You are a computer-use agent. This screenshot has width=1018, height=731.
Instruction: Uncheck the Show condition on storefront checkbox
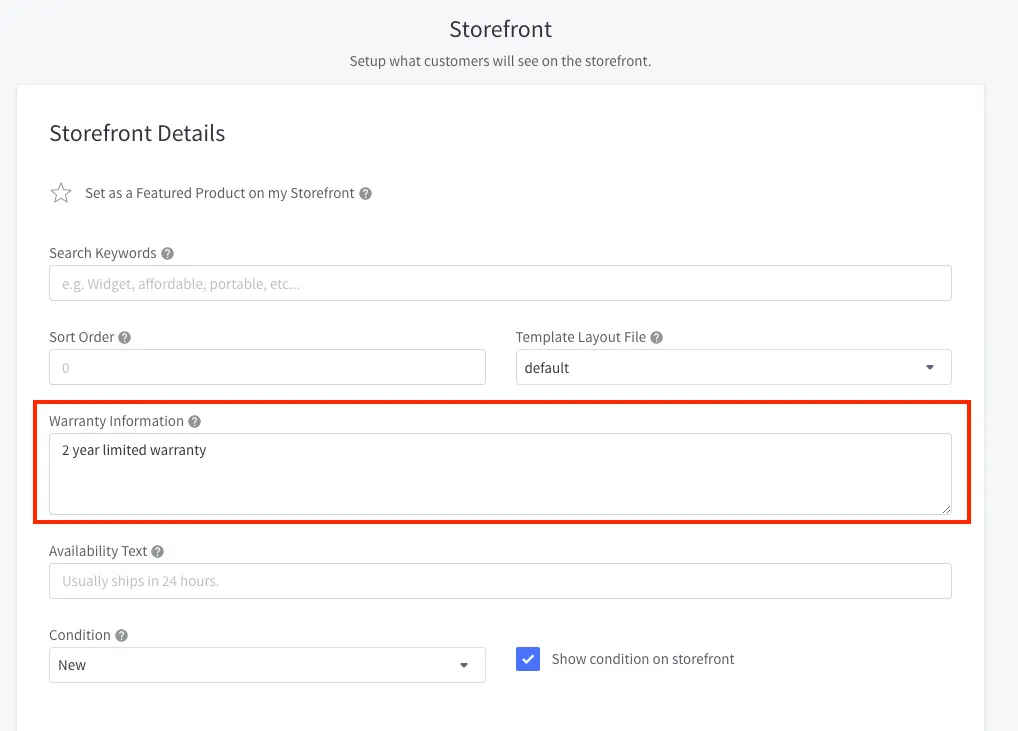[x=528, y=659]
